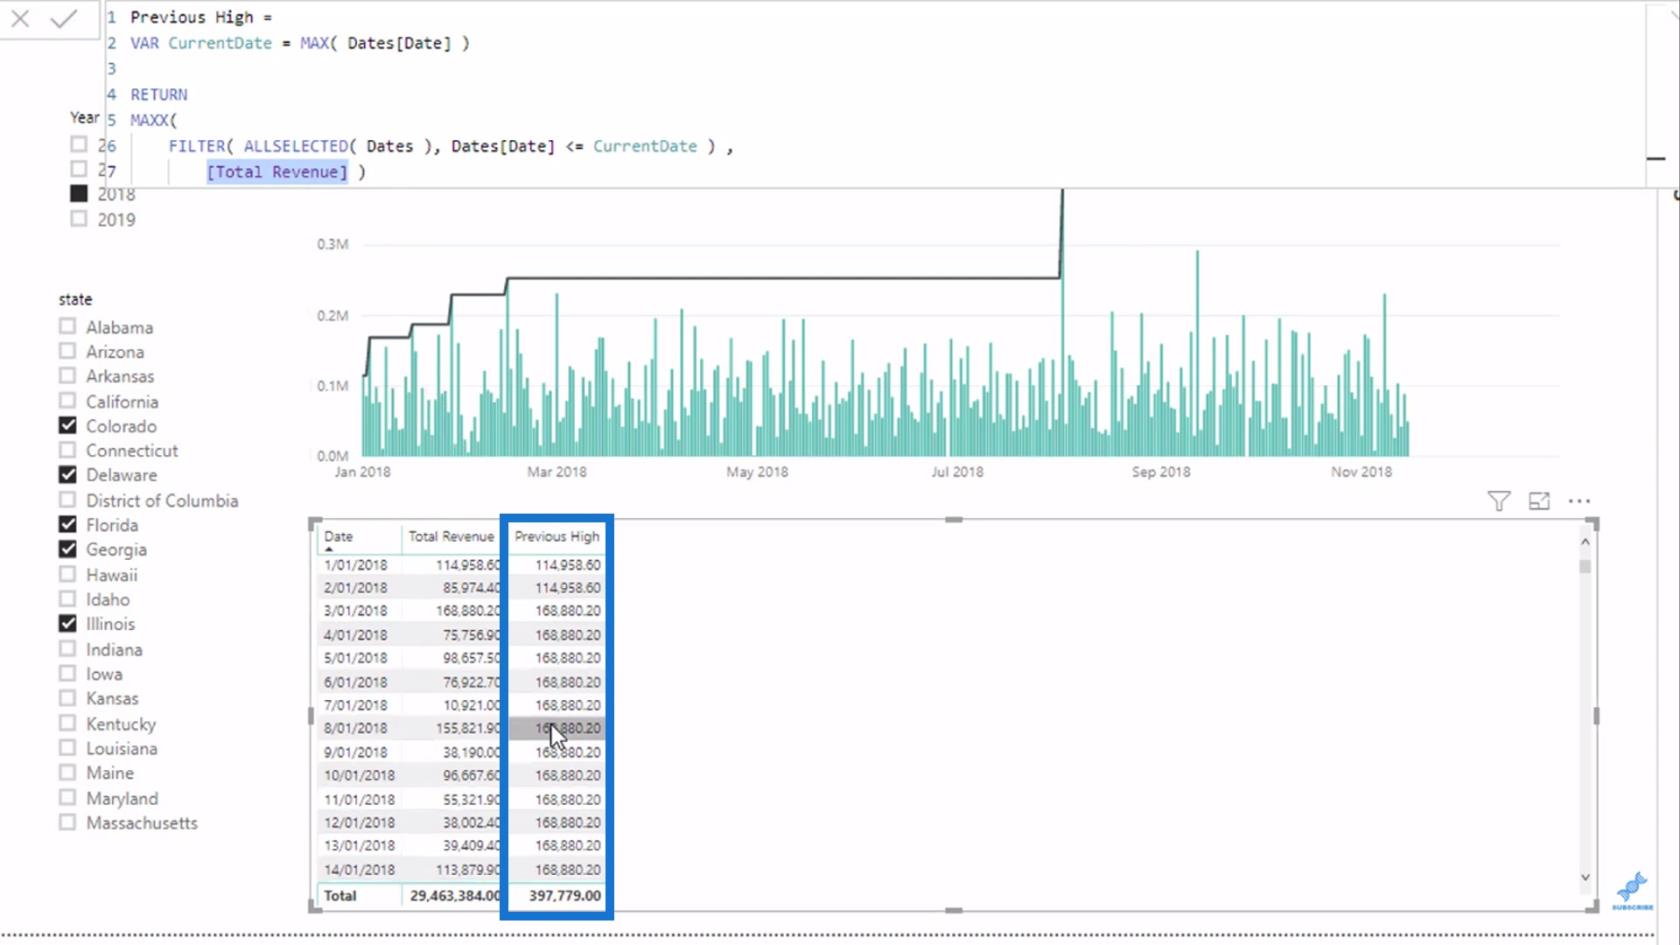
Task: Check the Arizona state checkbox
Action: point(67,351)
